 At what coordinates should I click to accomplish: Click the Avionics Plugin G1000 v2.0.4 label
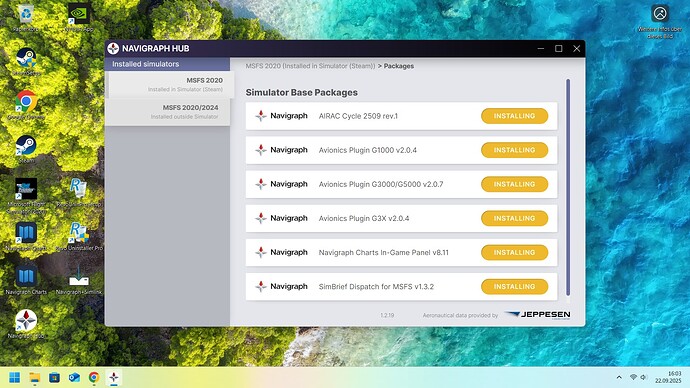[367, 150]
